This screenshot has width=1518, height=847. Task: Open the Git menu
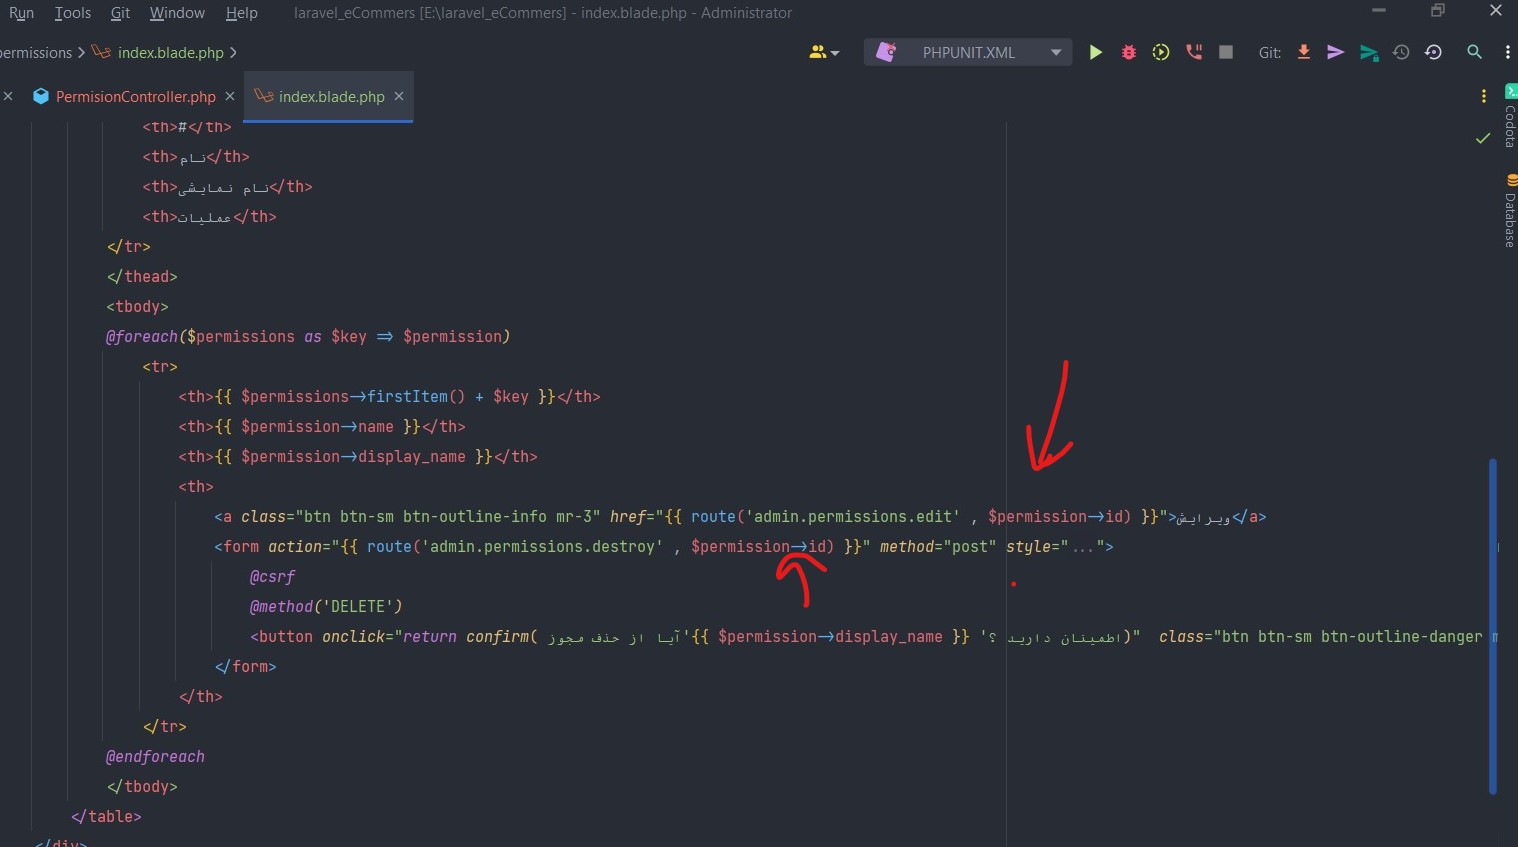pos(120,13)
